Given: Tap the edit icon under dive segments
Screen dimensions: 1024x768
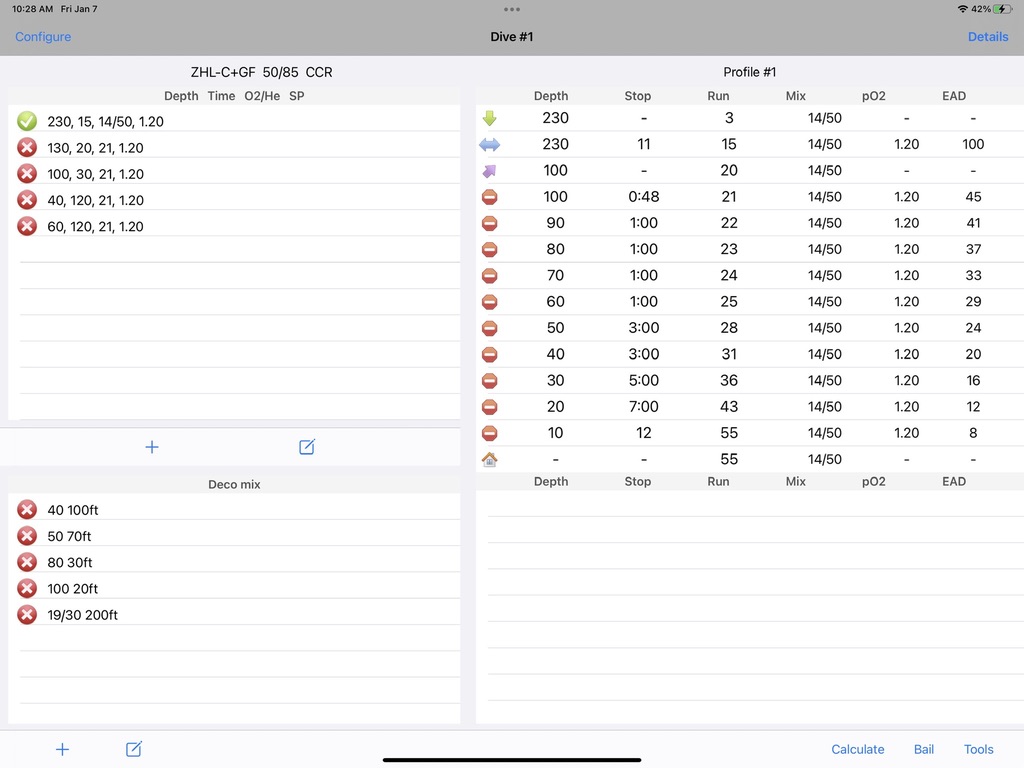Looking at the screenshot, I should (x=307, y=447).
